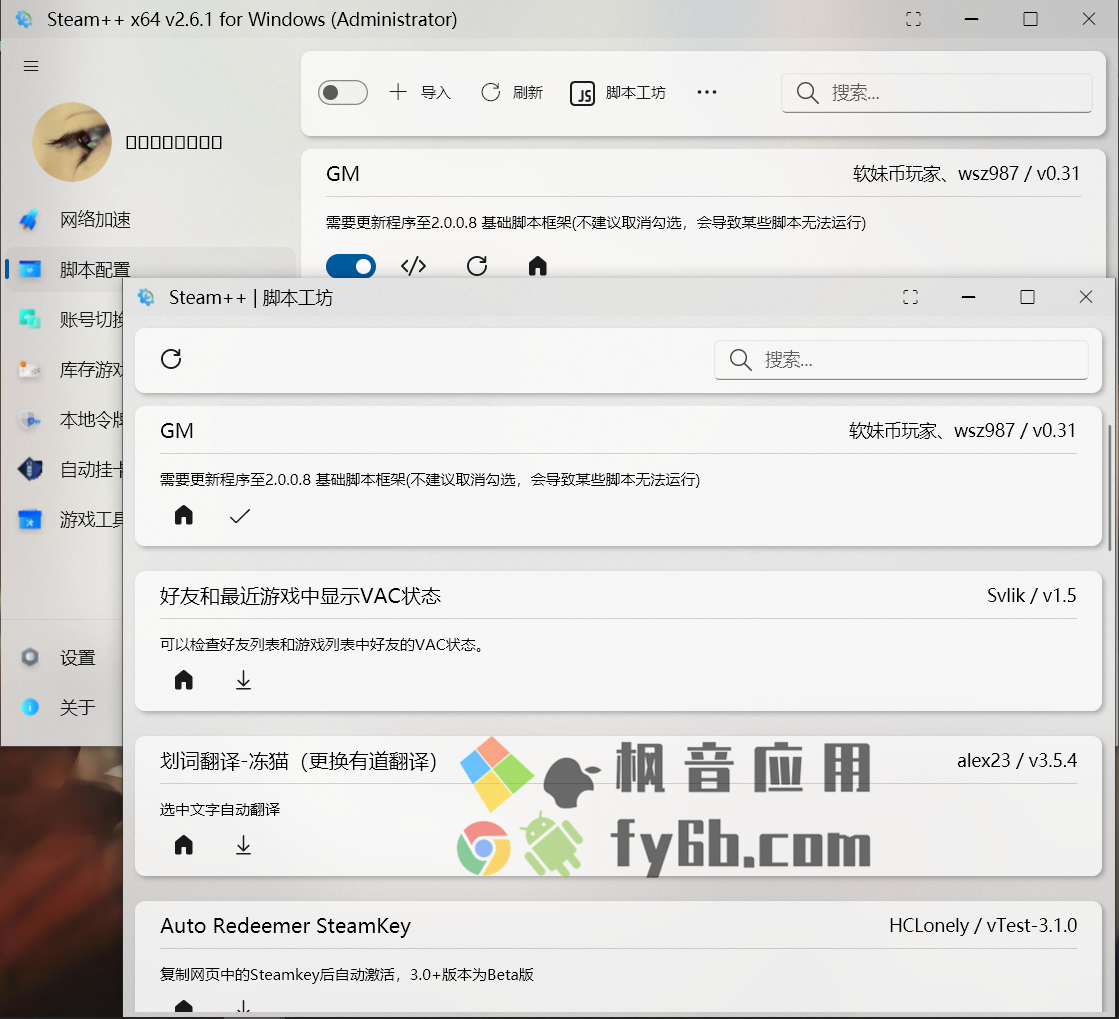Image resolution: width=1119 pixels, height=1019 pixels.
Task: Open GM homepage icon in main window
Action: [x=537, y=266]
